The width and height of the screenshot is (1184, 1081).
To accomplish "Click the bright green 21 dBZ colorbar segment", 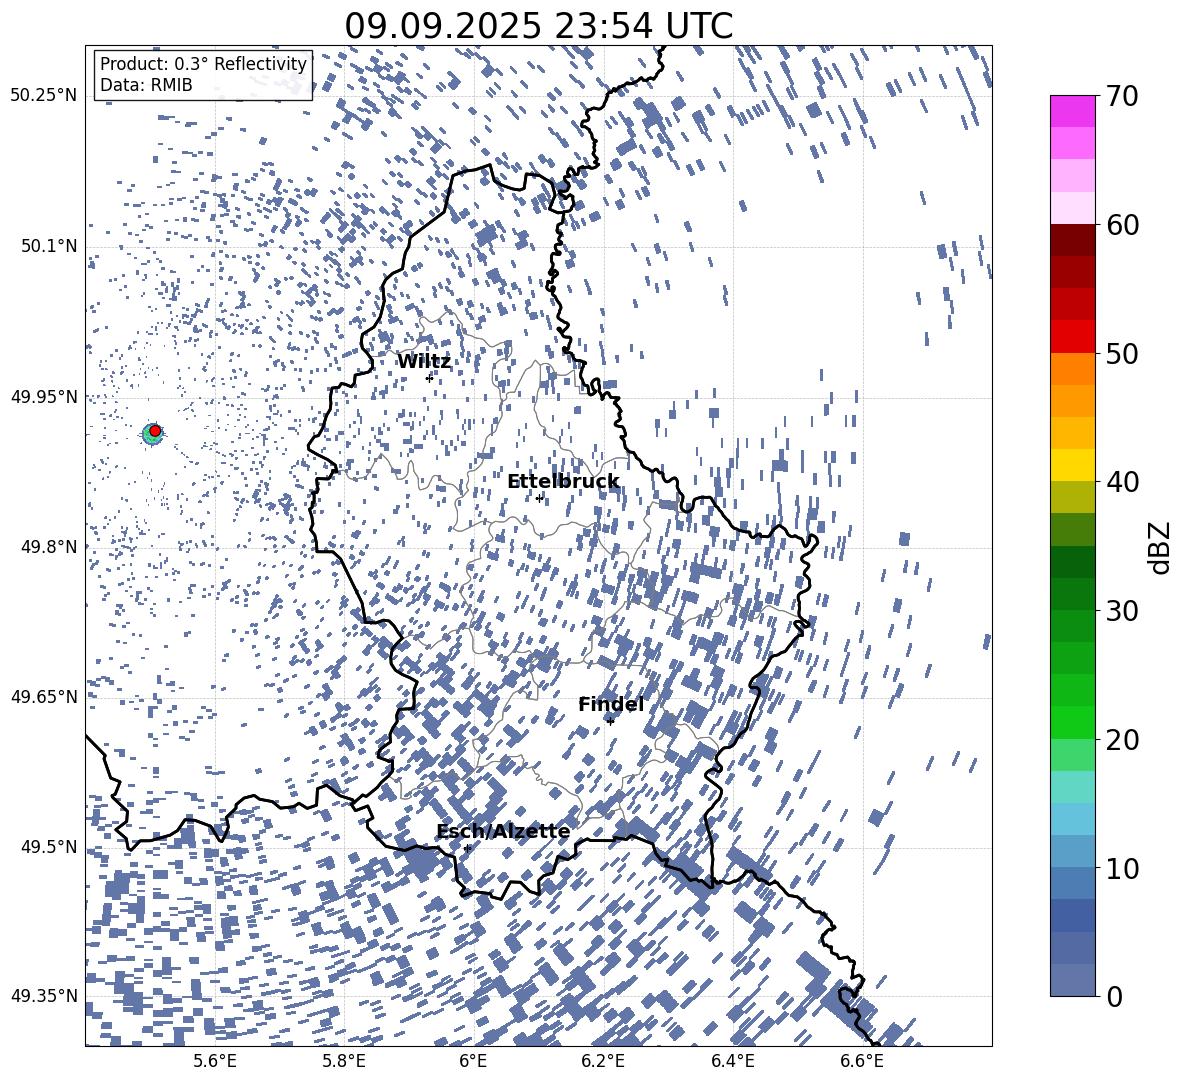I will tap(1073, 723).
